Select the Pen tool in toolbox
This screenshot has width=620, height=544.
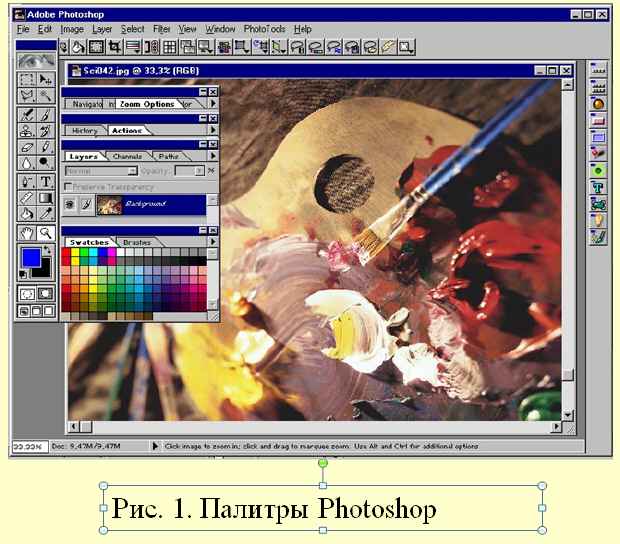pyautogui.click(x=26, y=182)
